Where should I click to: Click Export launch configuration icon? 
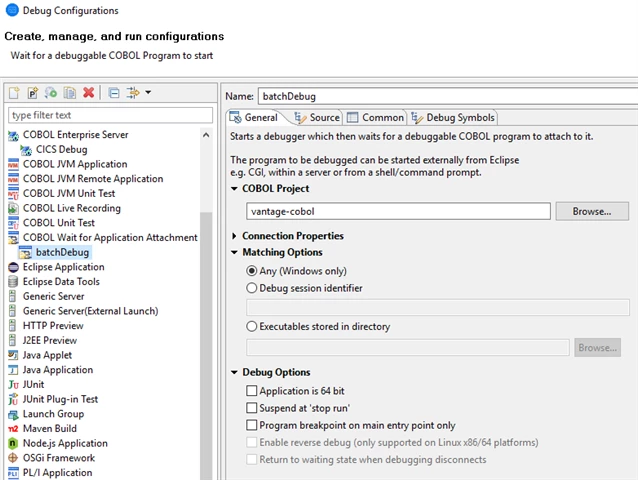[51, 93]
